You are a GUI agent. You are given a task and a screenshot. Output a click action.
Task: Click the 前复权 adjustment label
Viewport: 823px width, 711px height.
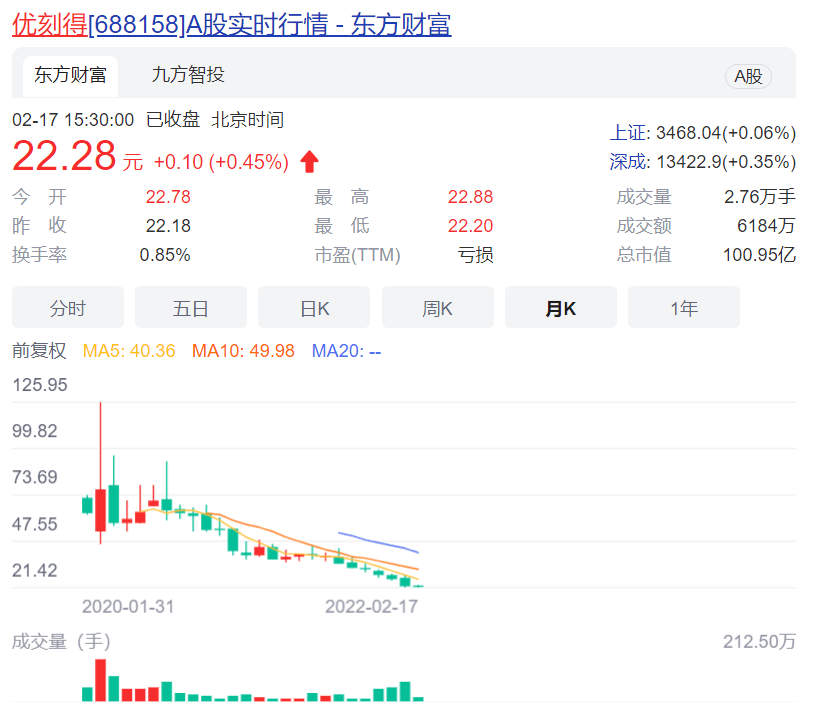(39, 351)
